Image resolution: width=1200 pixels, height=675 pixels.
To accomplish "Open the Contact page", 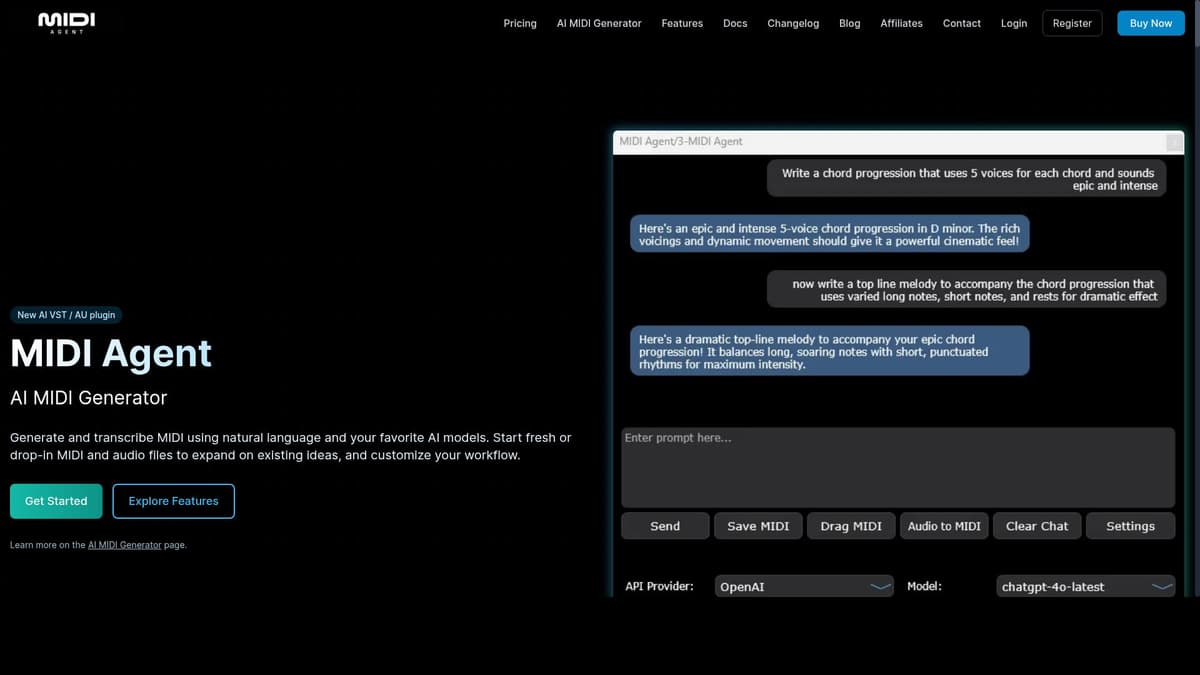I will pos(962,23).
